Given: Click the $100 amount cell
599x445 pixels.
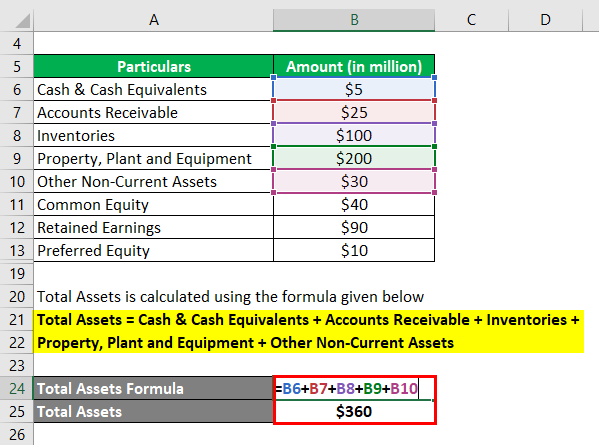Looking at the screenshot, I should (354, 135).
